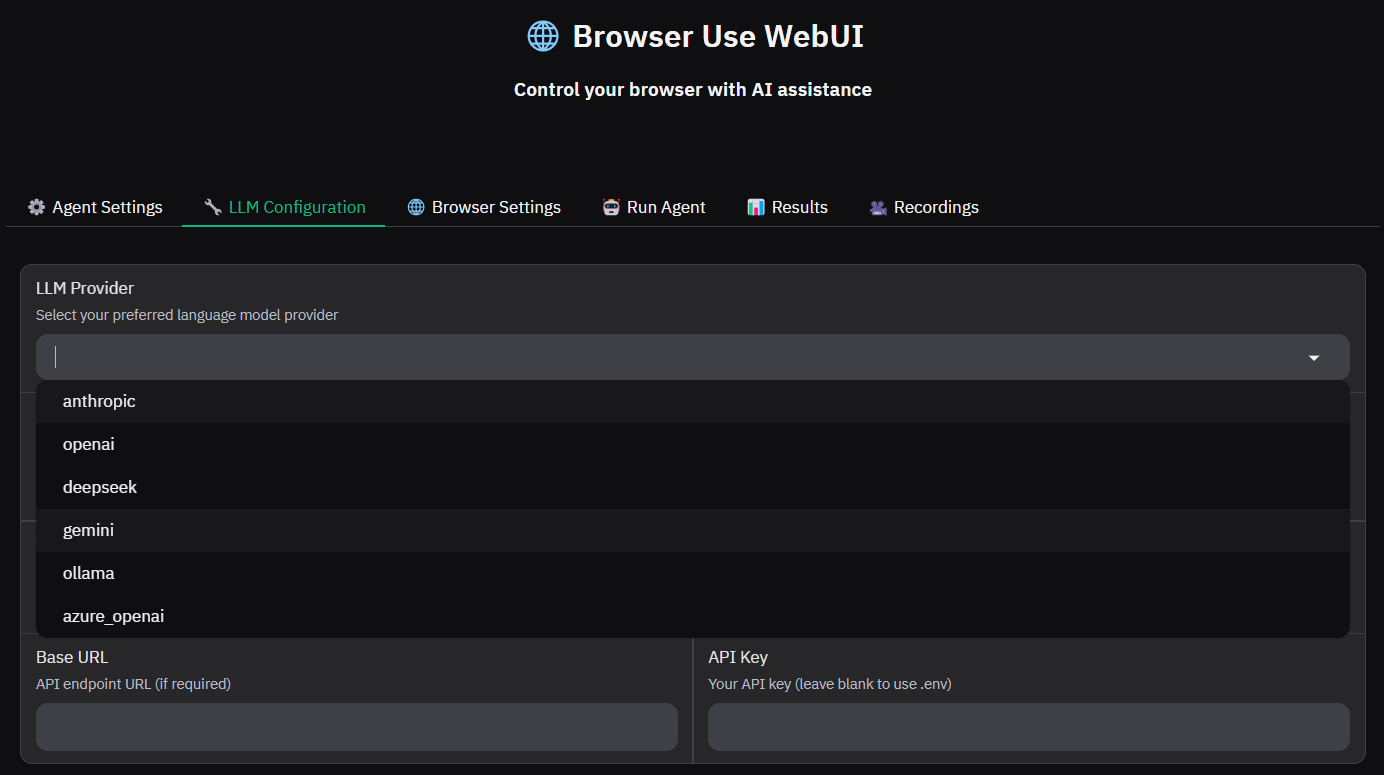Select gemini in the provider list
This screenshot has height=775, width=1384.
pos(693,530)
